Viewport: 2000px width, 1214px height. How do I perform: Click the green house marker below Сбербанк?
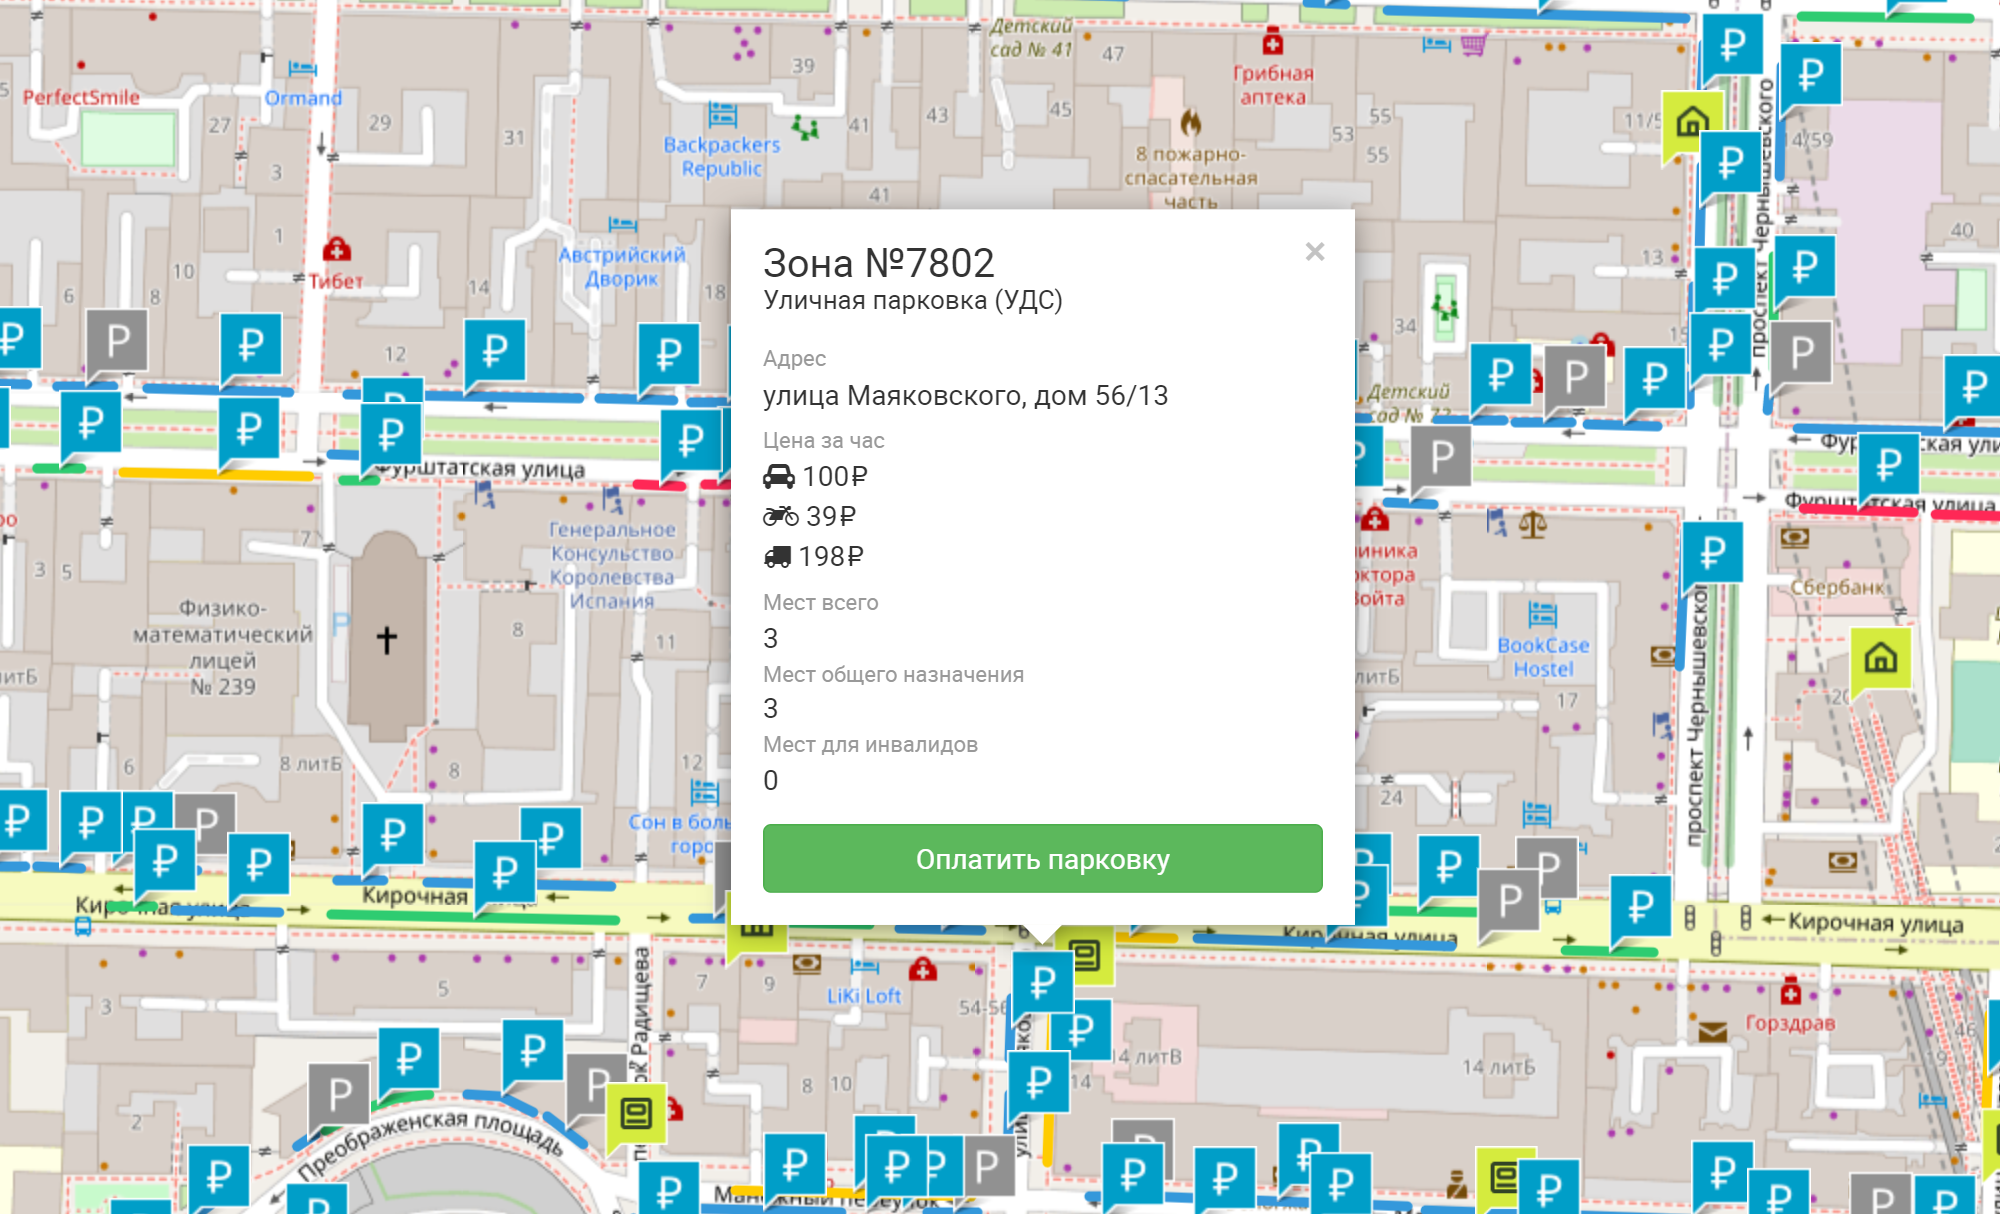(1880, 660)
